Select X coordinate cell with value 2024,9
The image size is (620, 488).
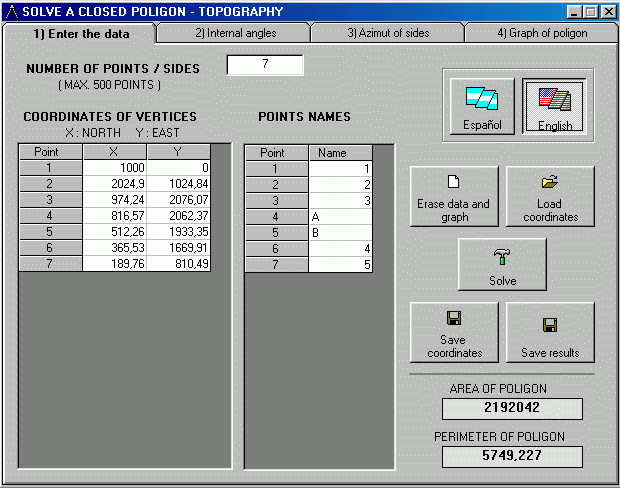[113, 184]
